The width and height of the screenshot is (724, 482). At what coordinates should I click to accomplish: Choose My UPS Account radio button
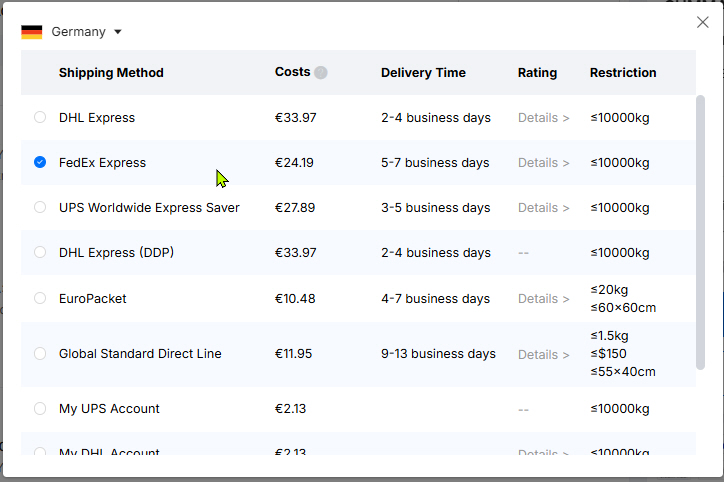click(40, 408)
